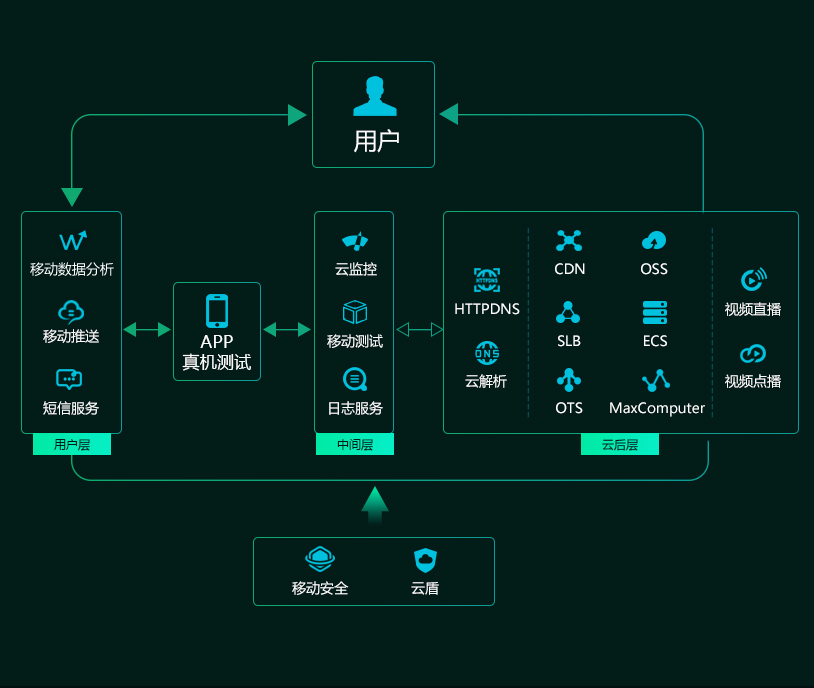Screen dimensions: 814x688
Task: Click the 移动数据分析 W chart icon
Action: click(73, 240)
